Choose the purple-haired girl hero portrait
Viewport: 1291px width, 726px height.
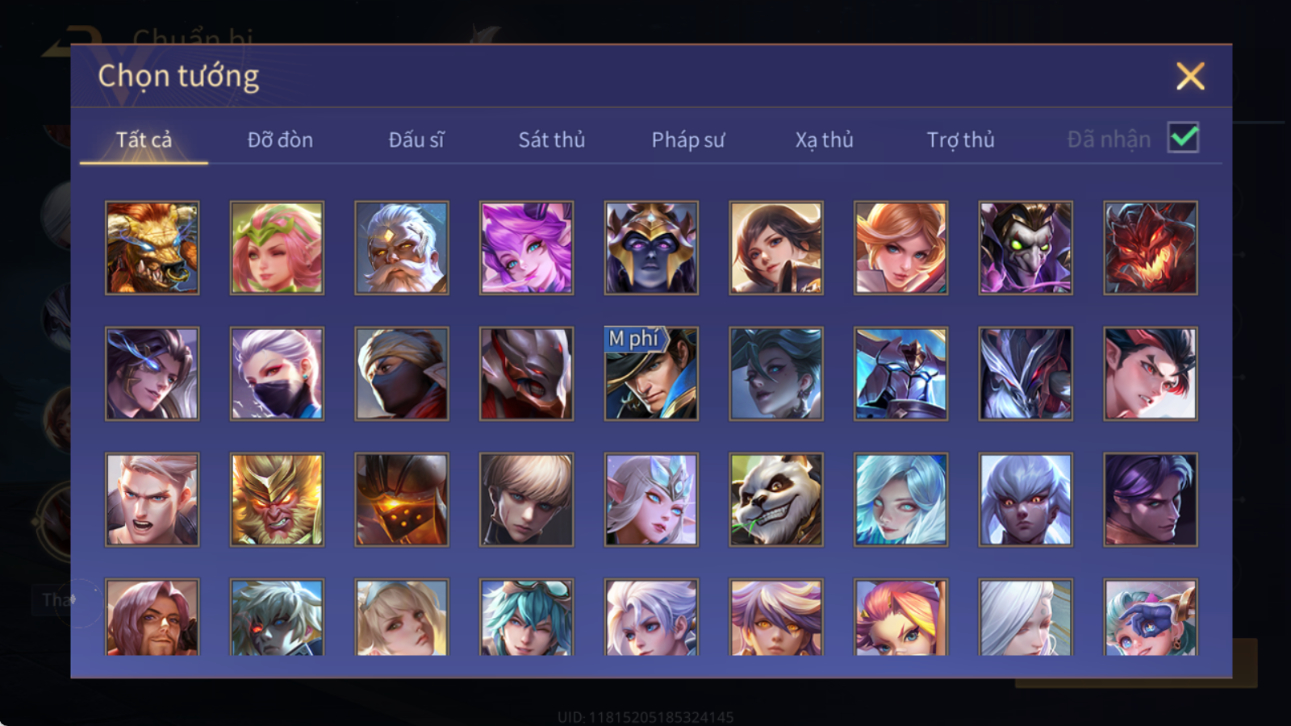click(526, 248)
